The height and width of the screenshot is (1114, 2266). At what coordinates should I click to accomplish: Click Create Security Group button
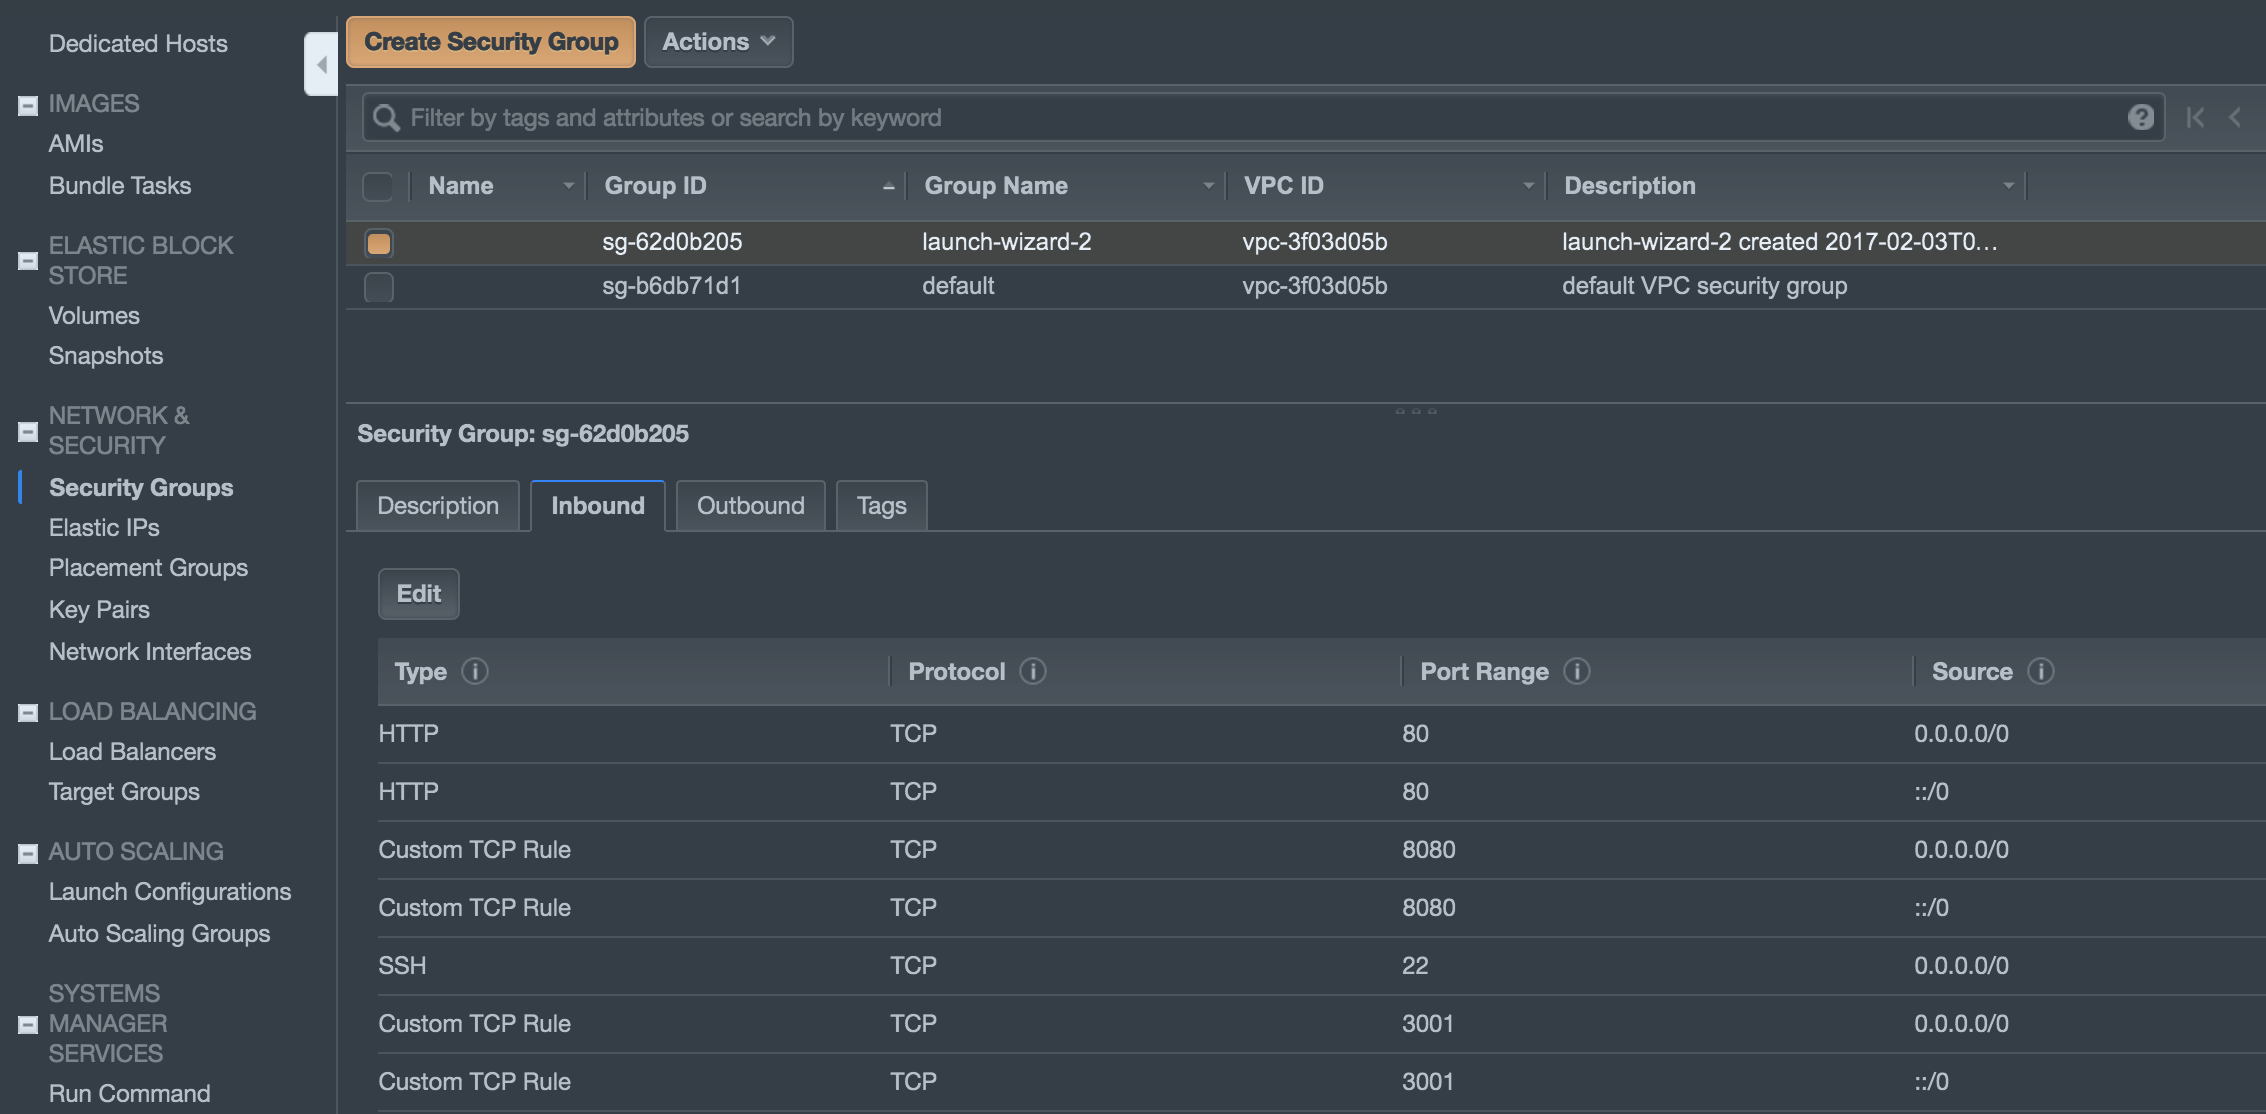pos(491,42)
